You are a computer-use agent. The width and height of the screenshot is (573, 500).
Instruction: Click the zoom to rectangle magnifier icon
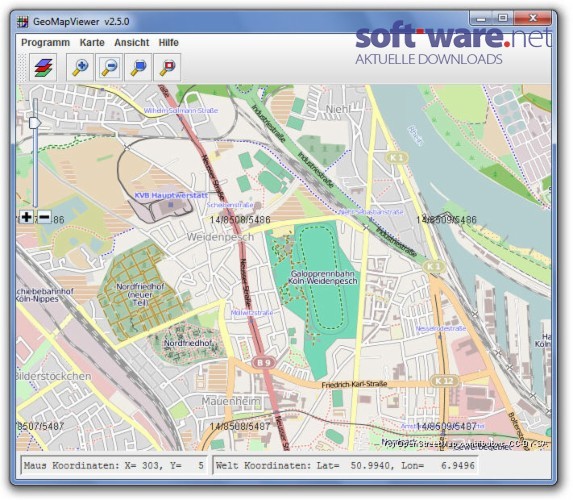[x=138, y=67]
